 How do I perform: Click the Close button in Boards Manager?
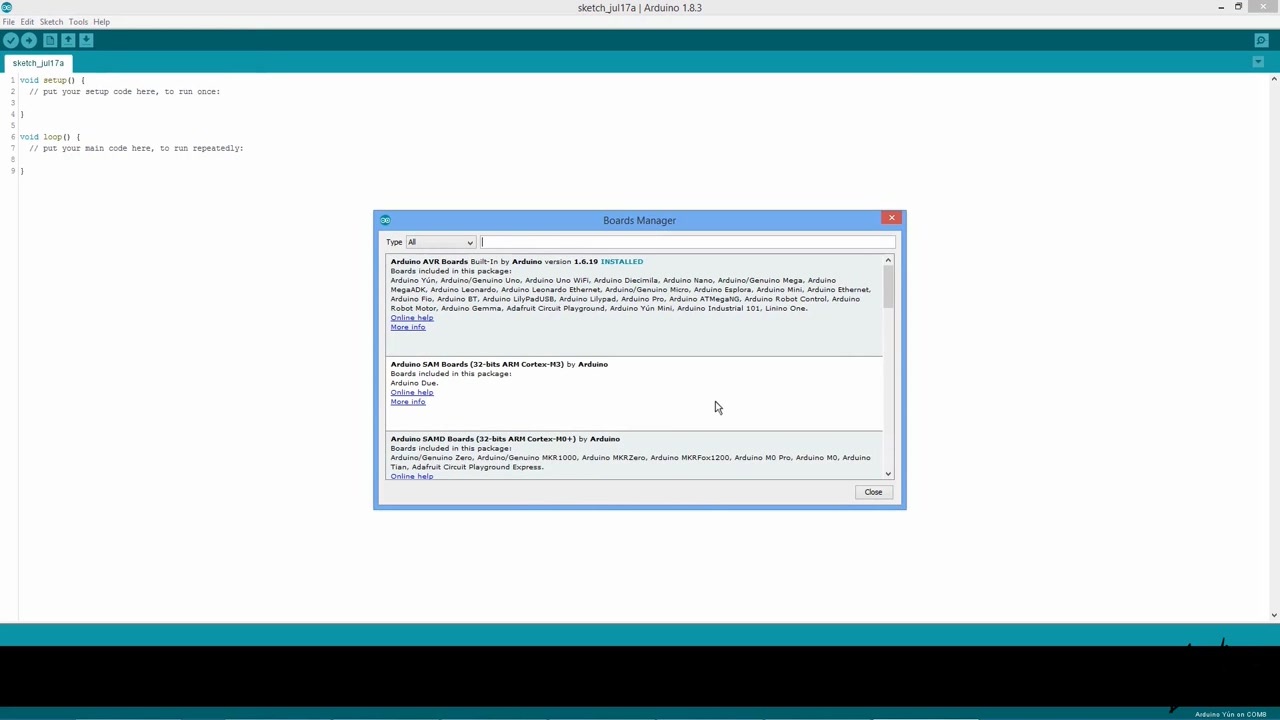(873, 492)
